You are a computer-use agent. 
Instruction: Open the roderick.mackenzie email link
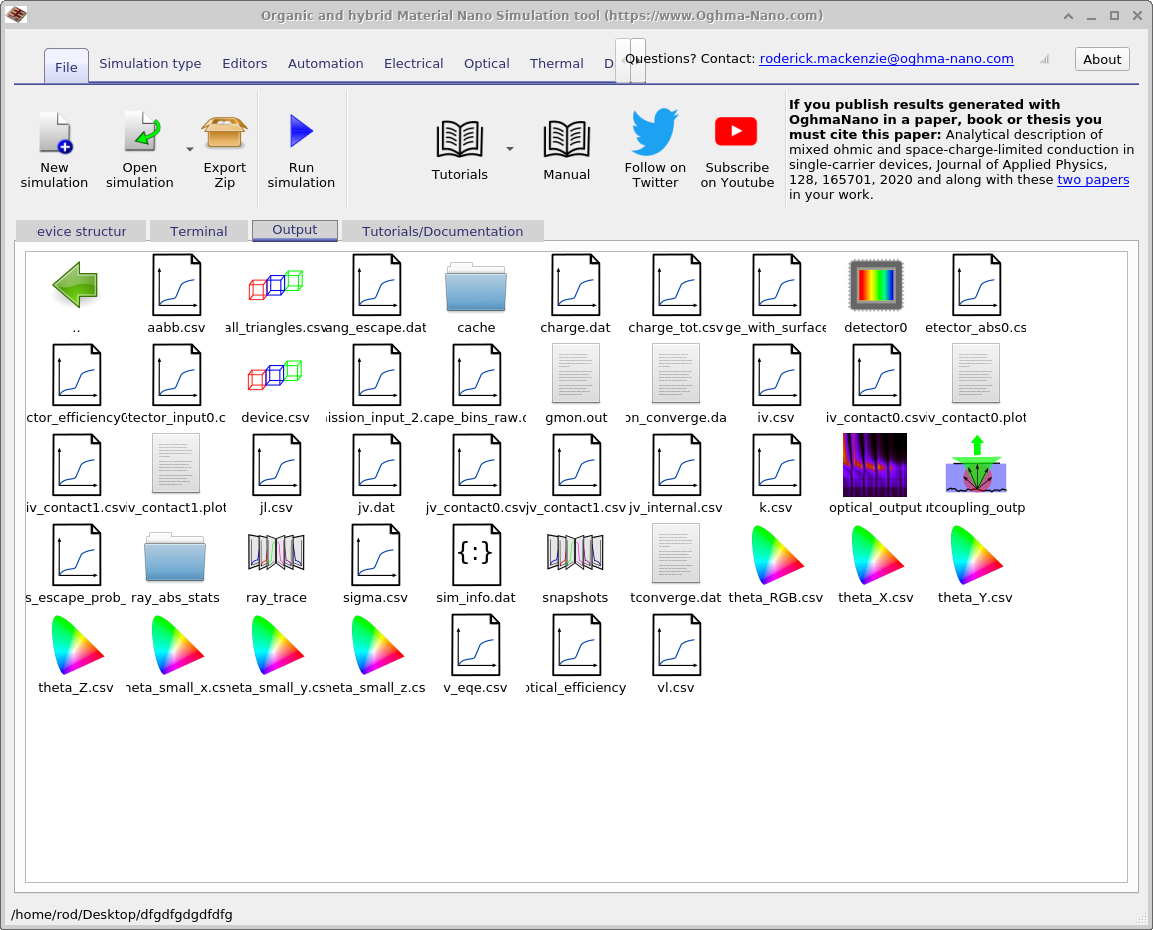(x=885, y=58)
